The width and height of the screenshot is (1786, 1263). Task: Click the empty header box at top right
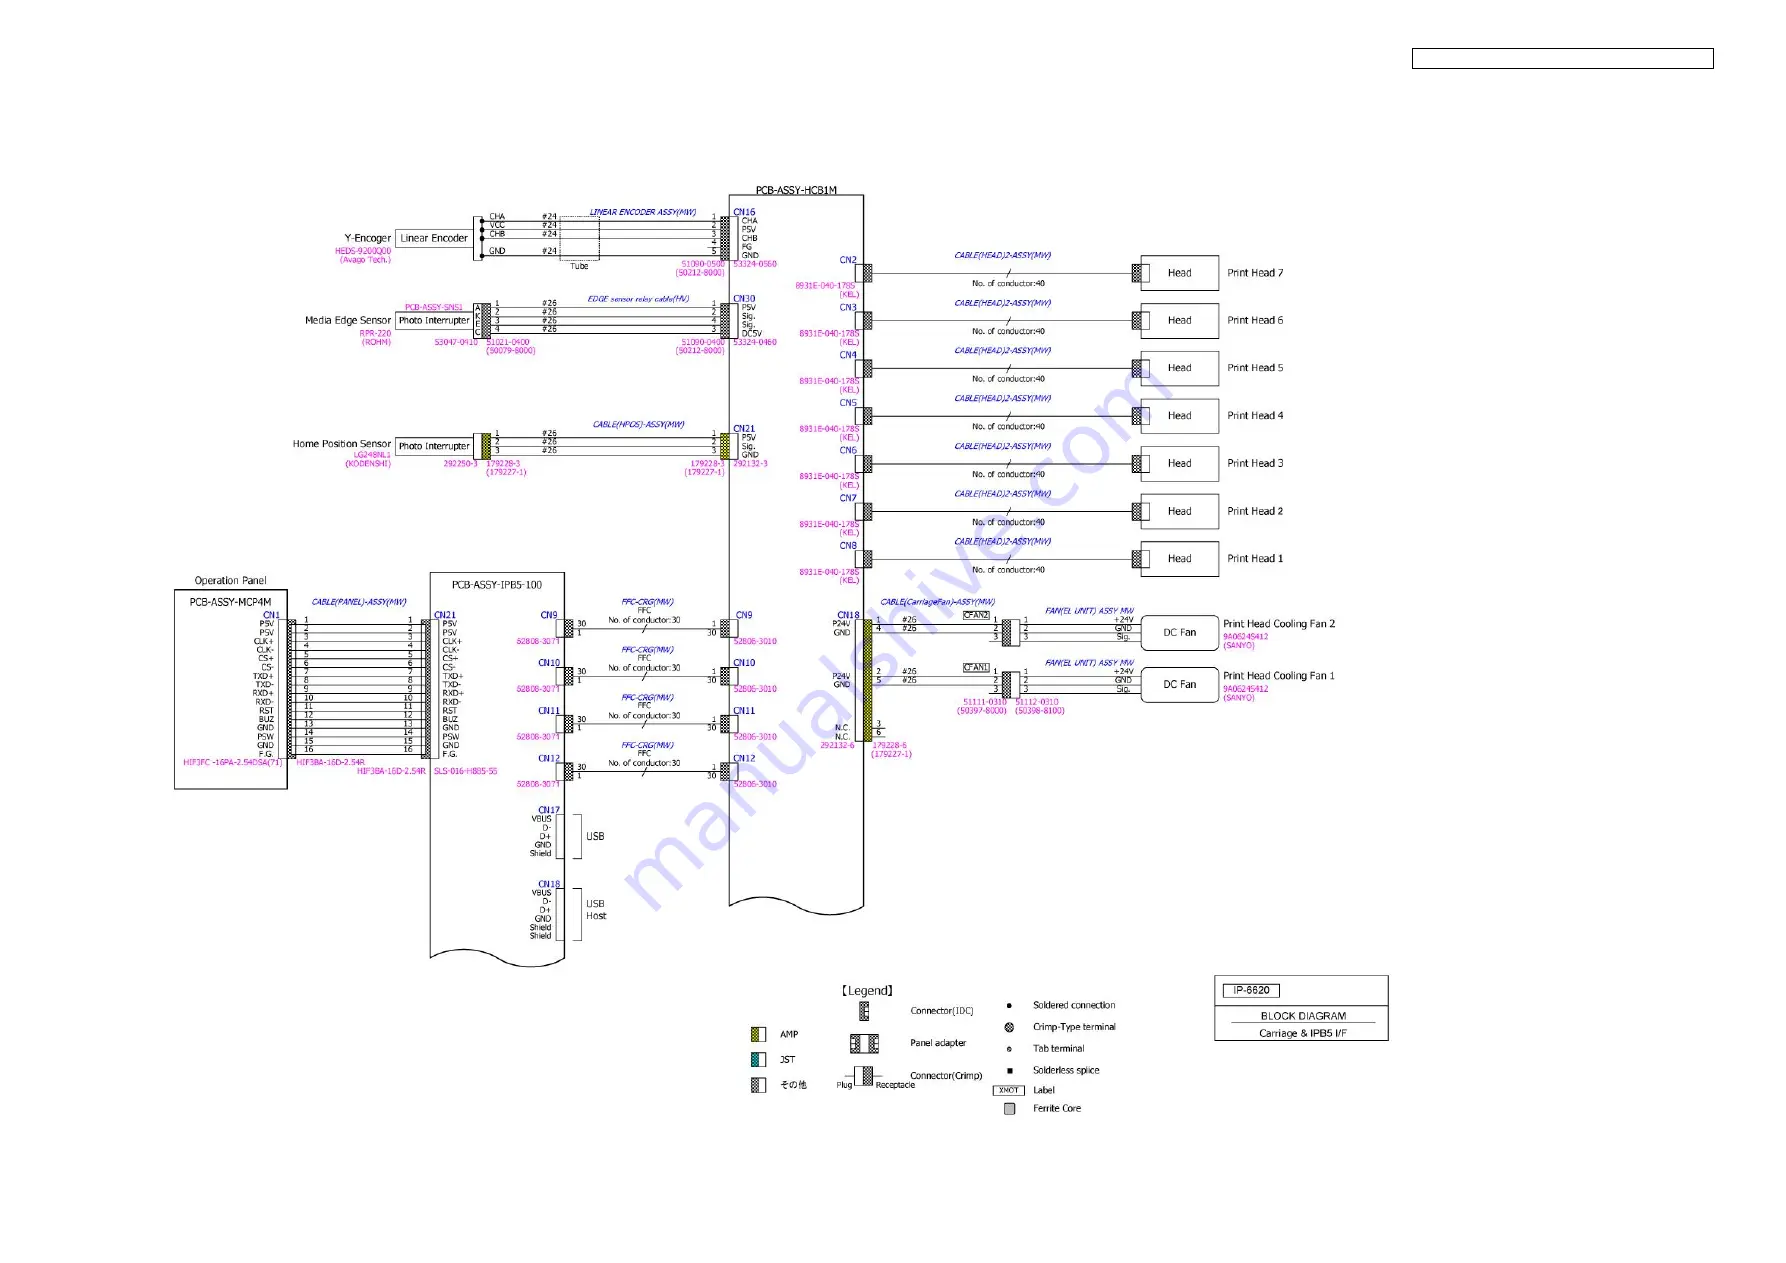tap(1562, 59)
